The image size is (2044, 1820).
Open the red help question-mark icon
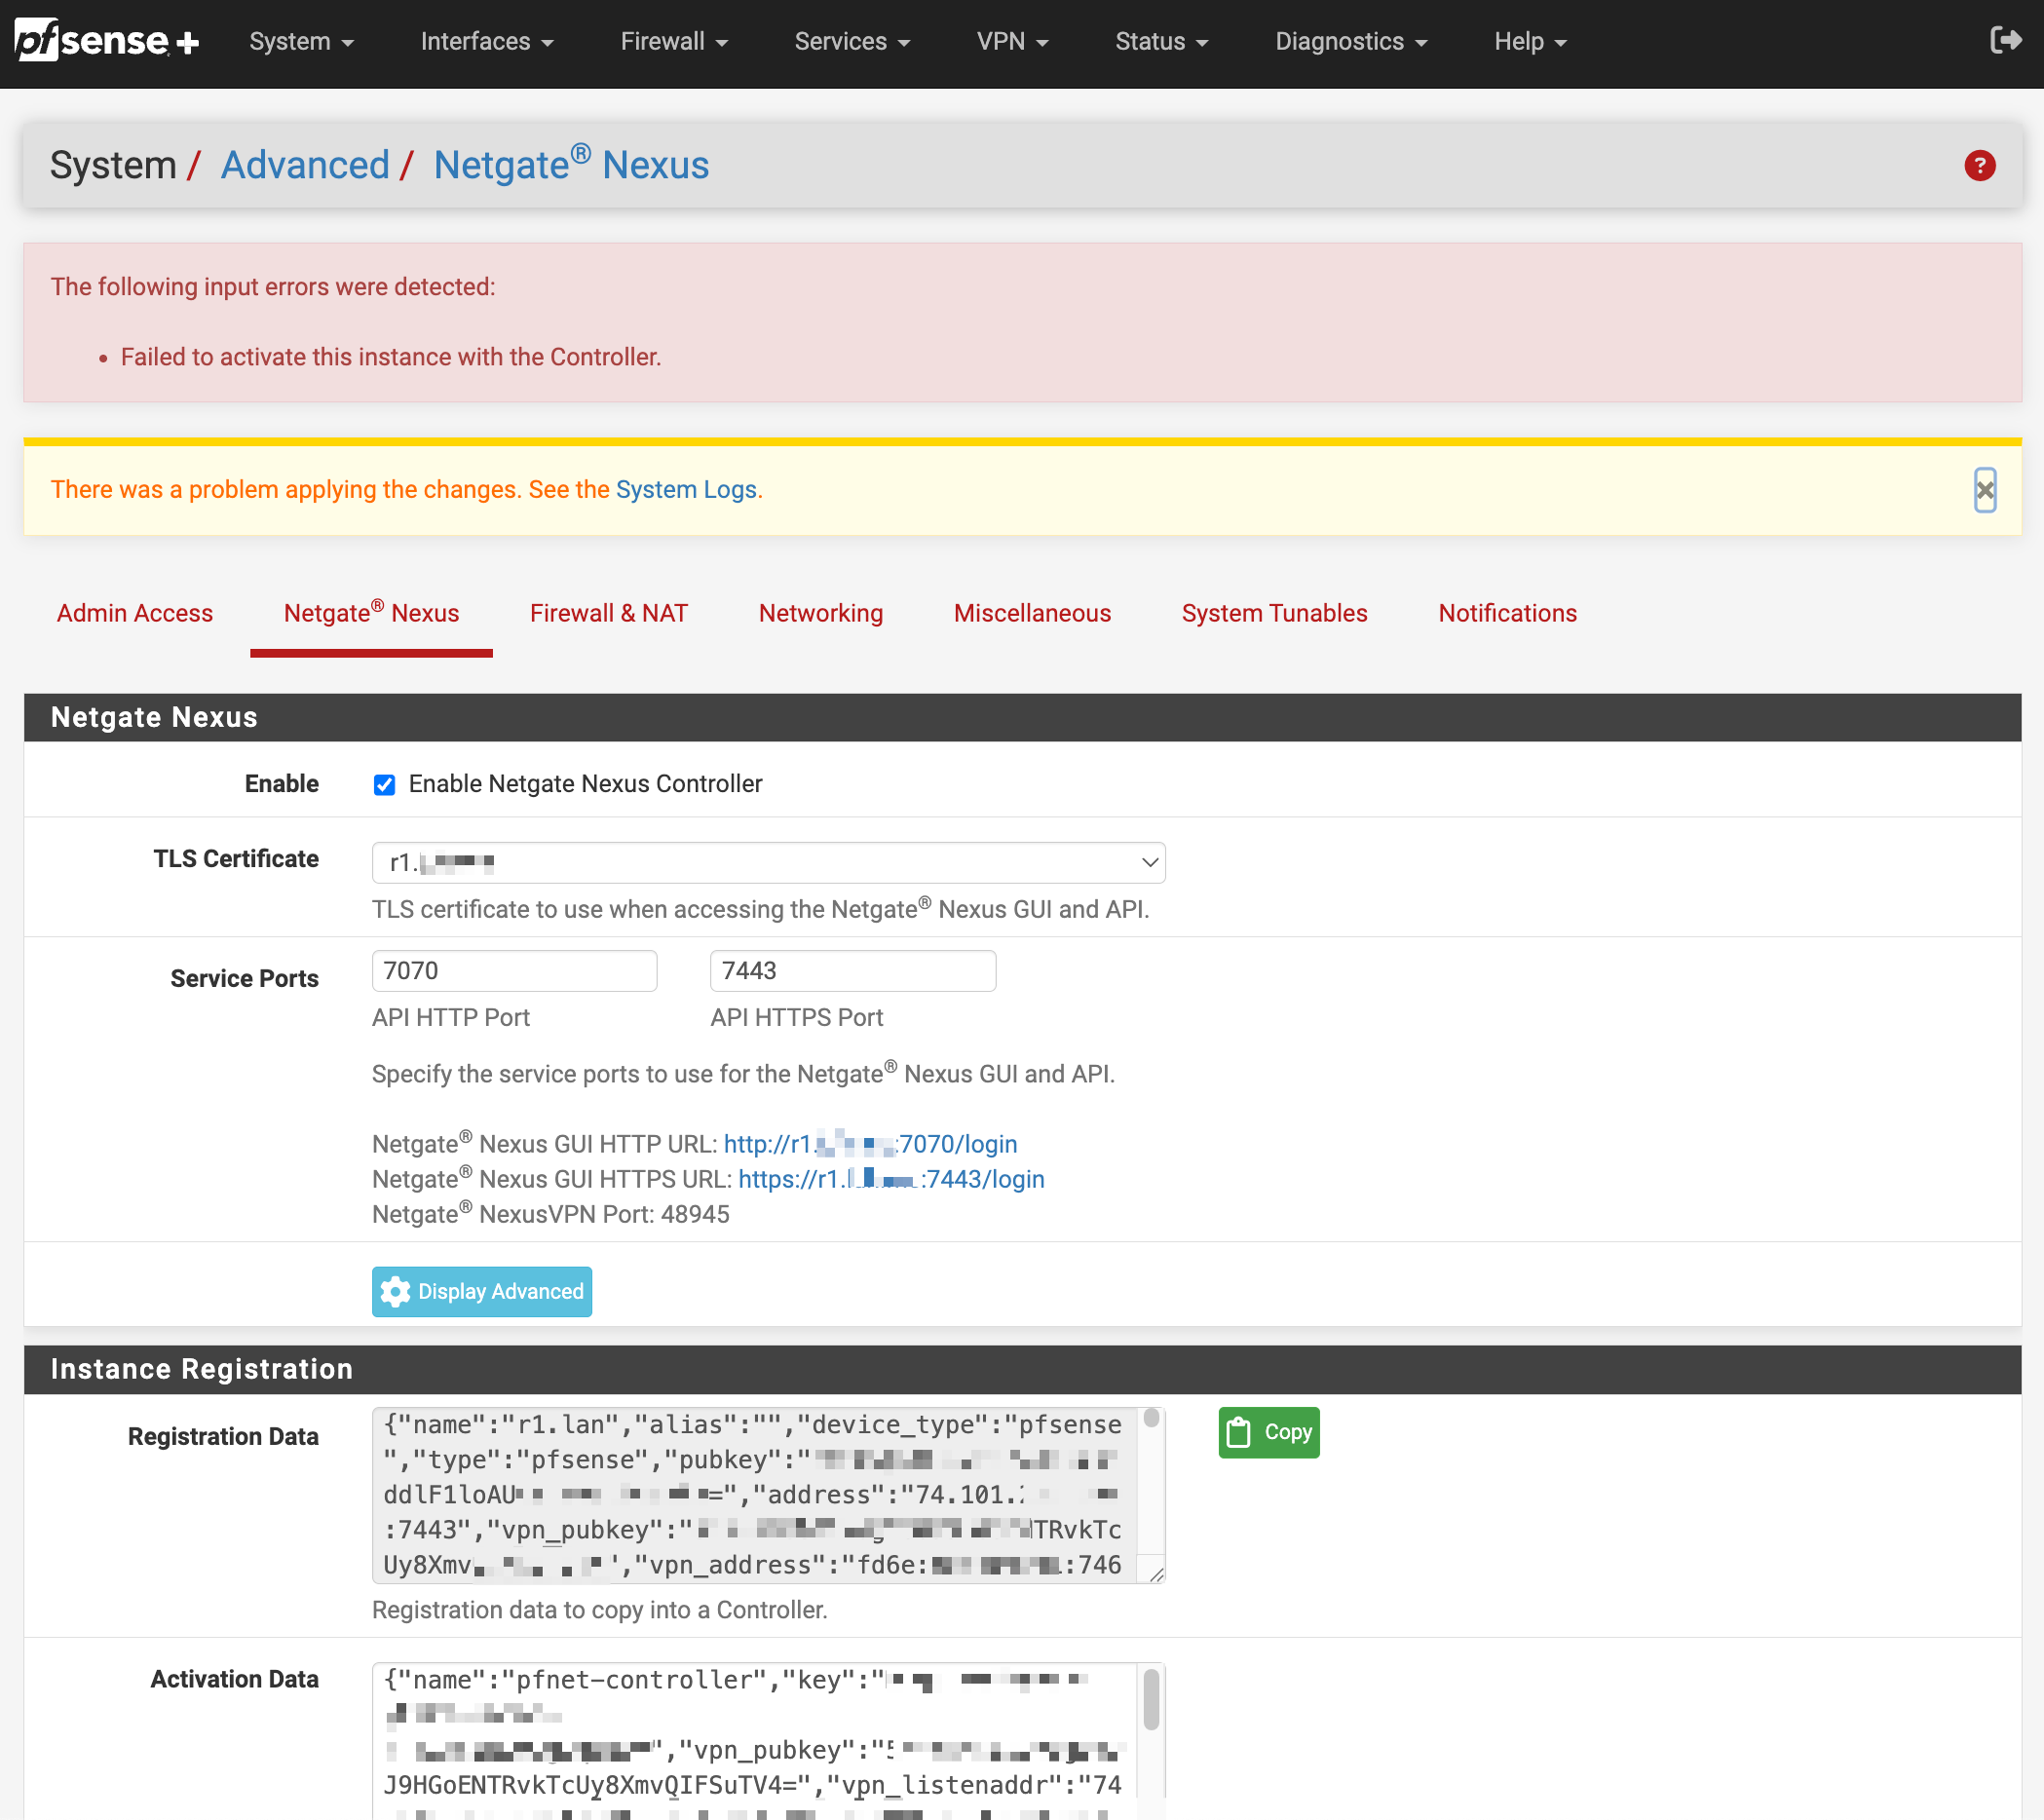click(x=1979, y=165)
